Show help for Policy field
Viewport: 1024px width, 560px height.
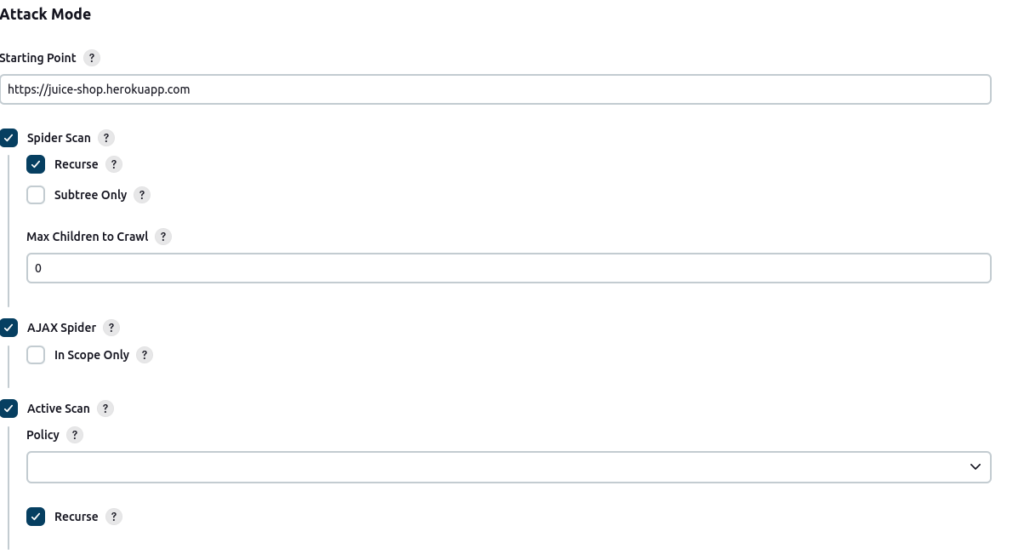pos(75,436)
